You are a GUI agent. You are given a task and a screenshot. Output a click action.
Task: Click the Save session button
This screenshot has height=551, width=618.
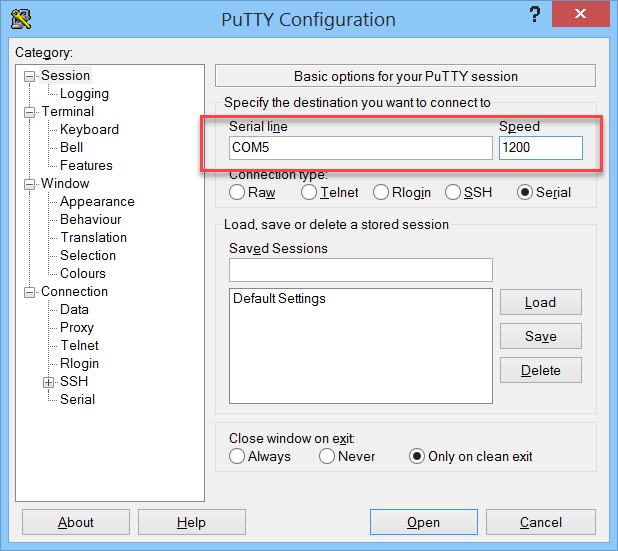click(540, 337)
